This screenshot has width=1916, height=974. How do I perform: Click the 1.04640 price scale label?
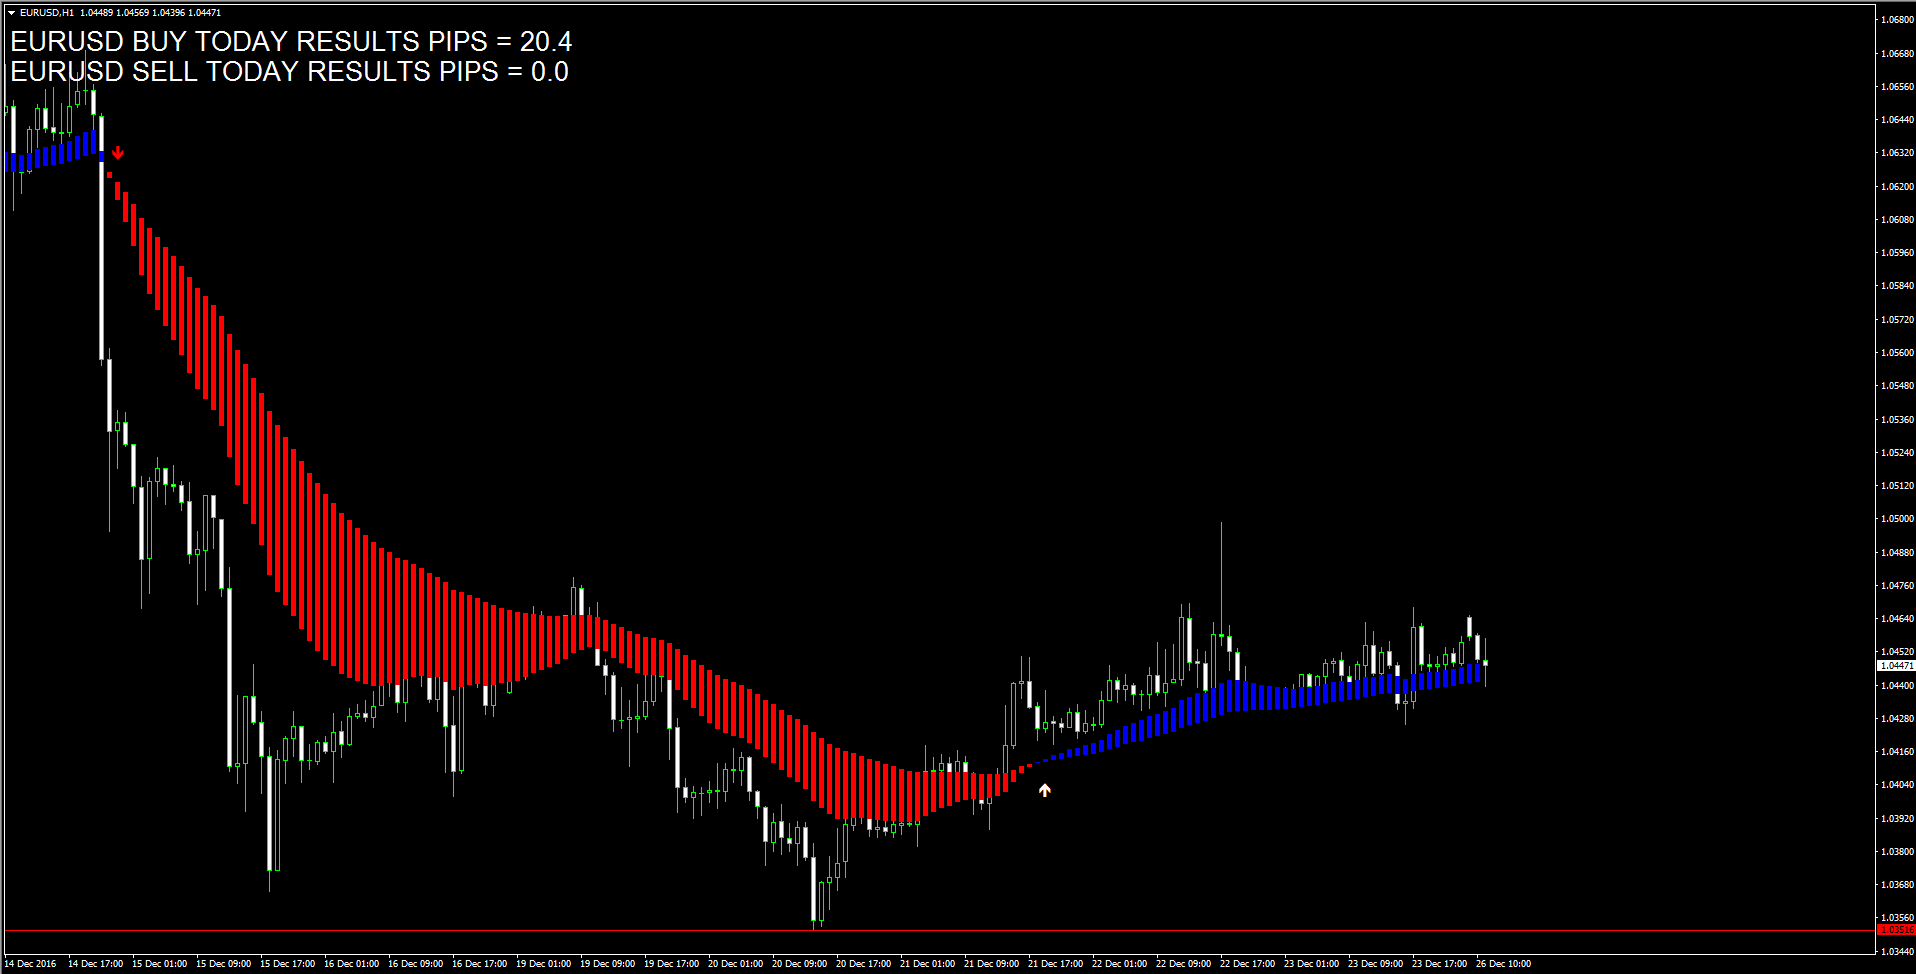coord(1897,619)
